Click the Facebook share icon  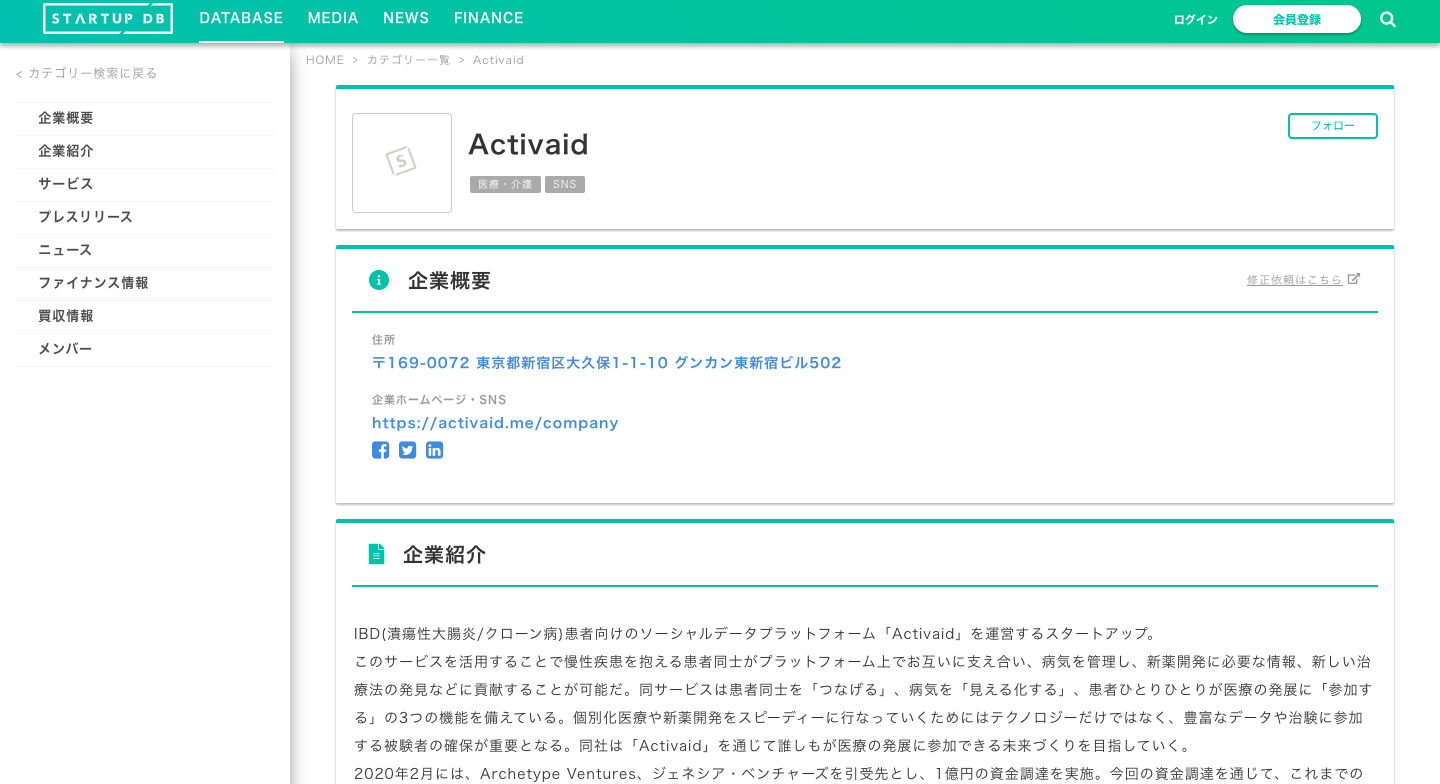coord(380,450)
